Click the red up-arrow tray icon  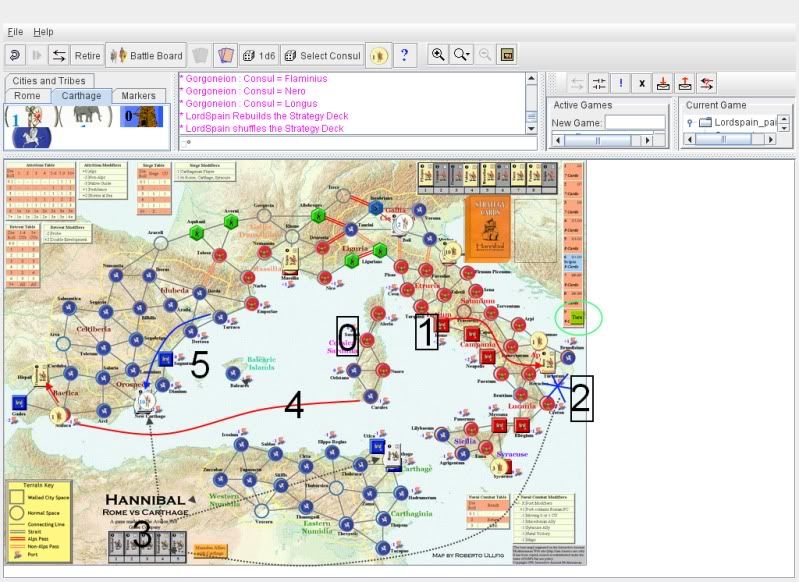[685, 83]
